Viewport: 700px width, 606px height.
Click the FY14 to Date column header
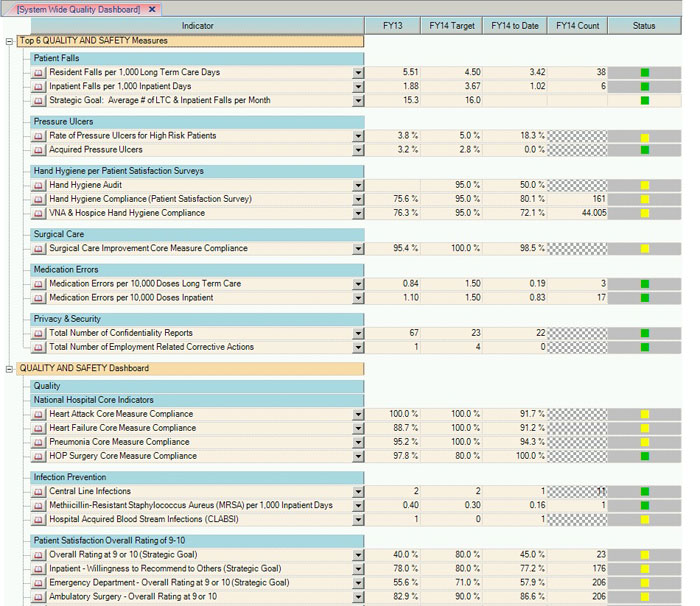(x=515, y=26)
